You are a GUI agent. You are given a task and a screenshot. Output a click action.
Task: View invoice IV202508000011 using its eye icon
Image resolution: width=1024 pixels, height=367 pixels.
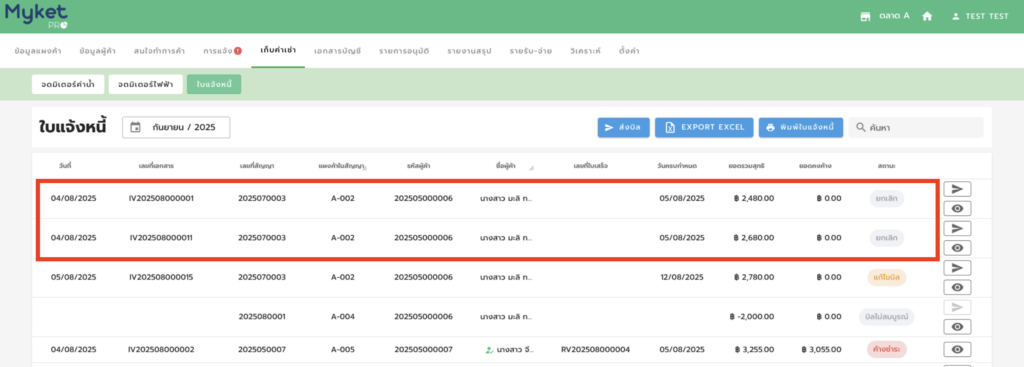957,247
